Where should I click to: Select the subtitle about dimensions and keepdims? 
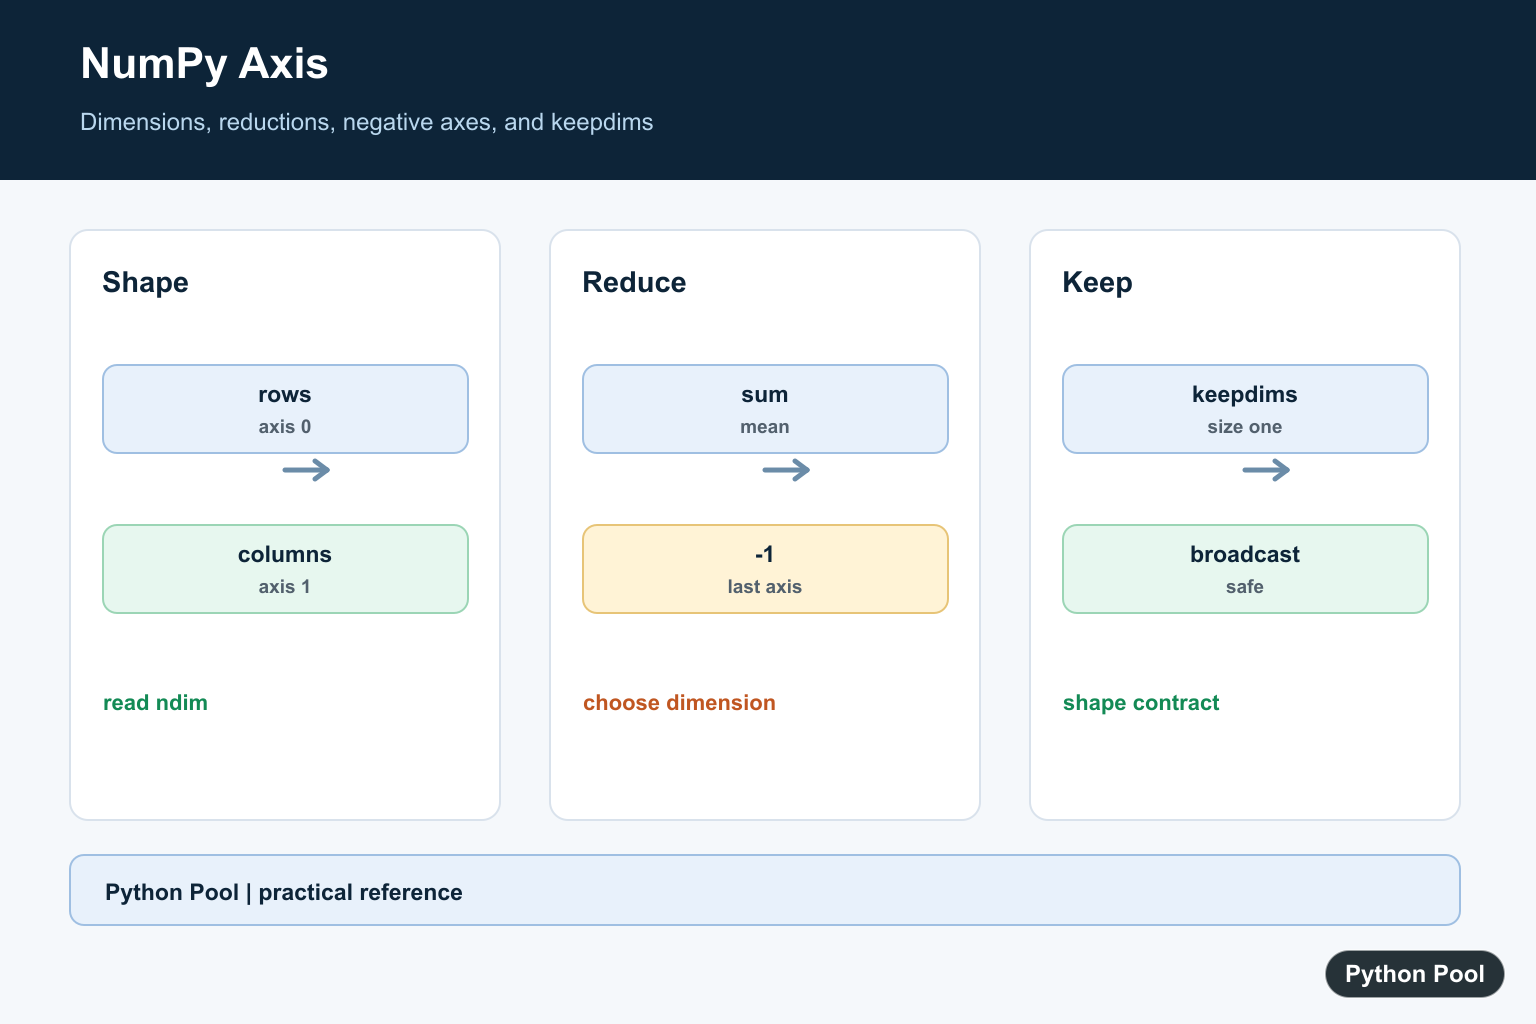366,122
